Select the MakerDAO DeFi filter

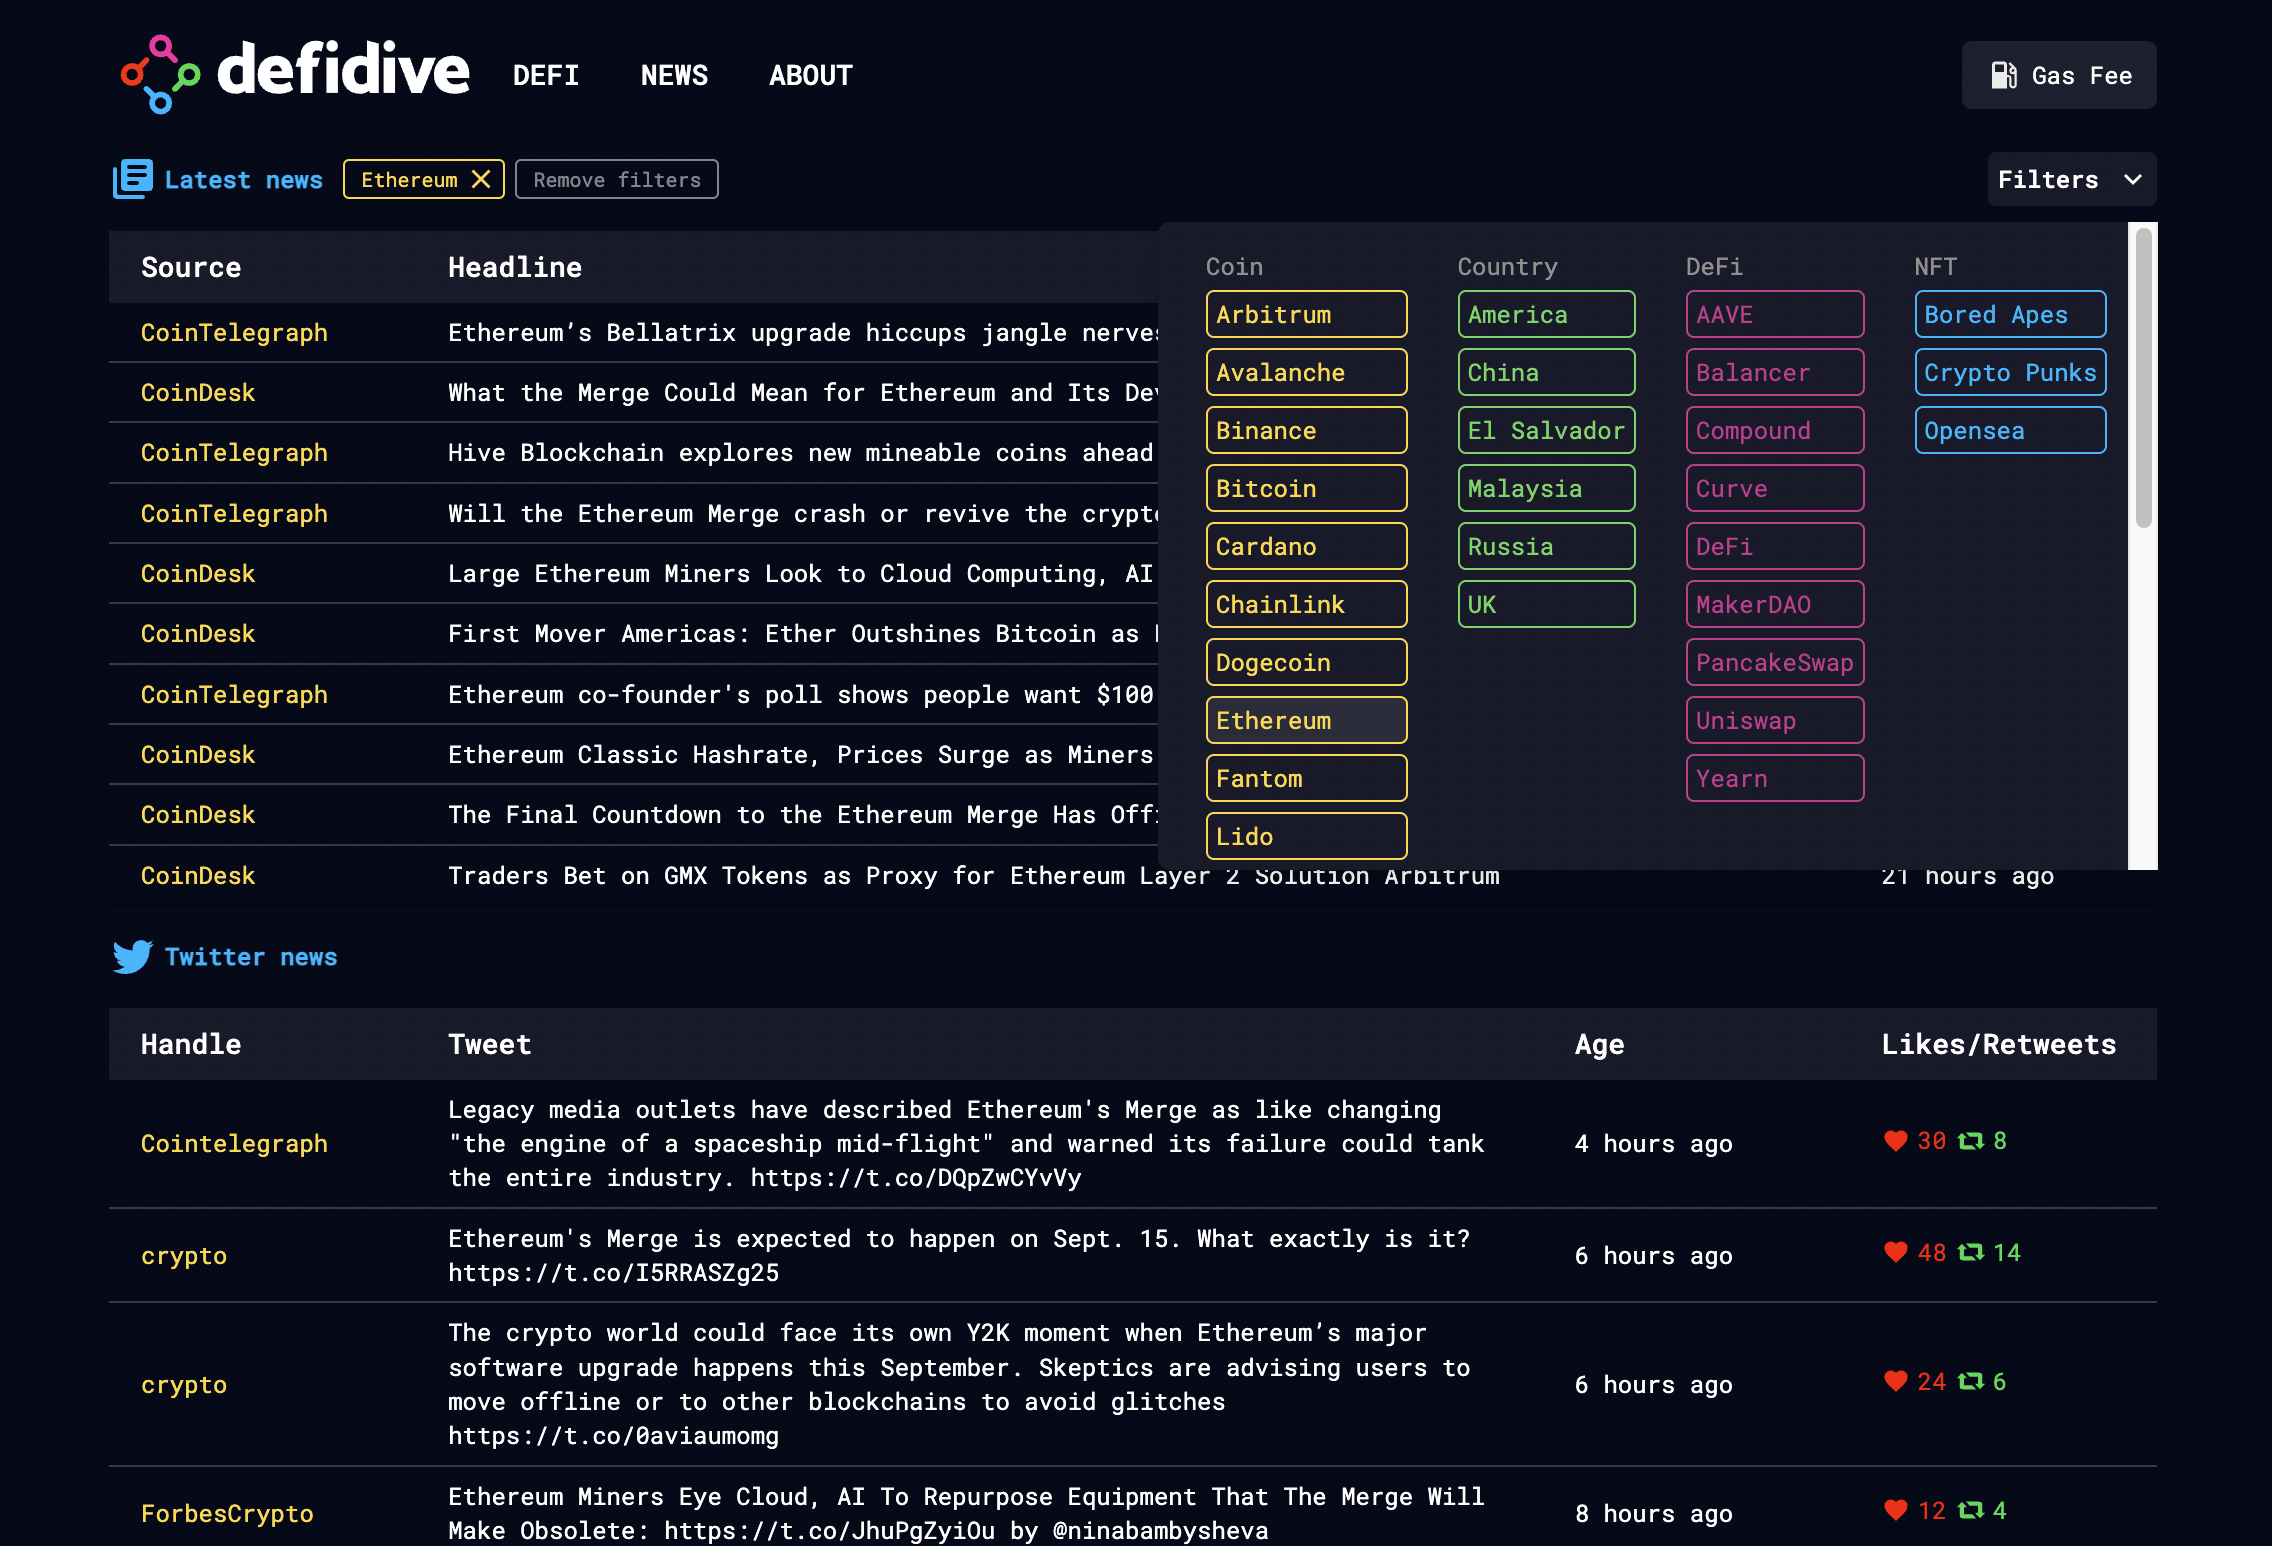(x=1775, y=604)
